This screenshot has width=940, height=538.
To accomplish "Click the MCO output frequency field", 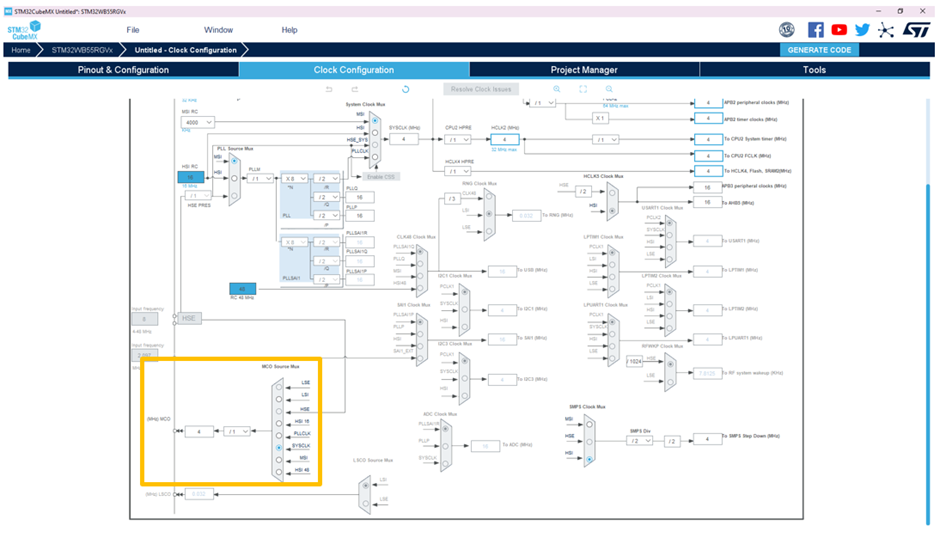I will point(199,431).
